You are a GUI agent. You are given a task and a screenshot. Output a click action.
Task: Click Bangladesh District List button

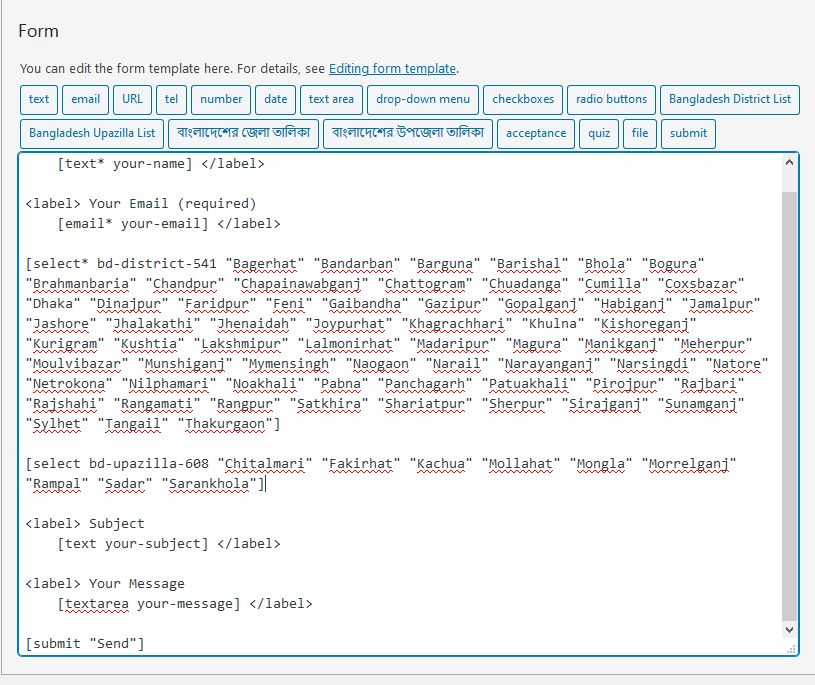coord(730,99)
